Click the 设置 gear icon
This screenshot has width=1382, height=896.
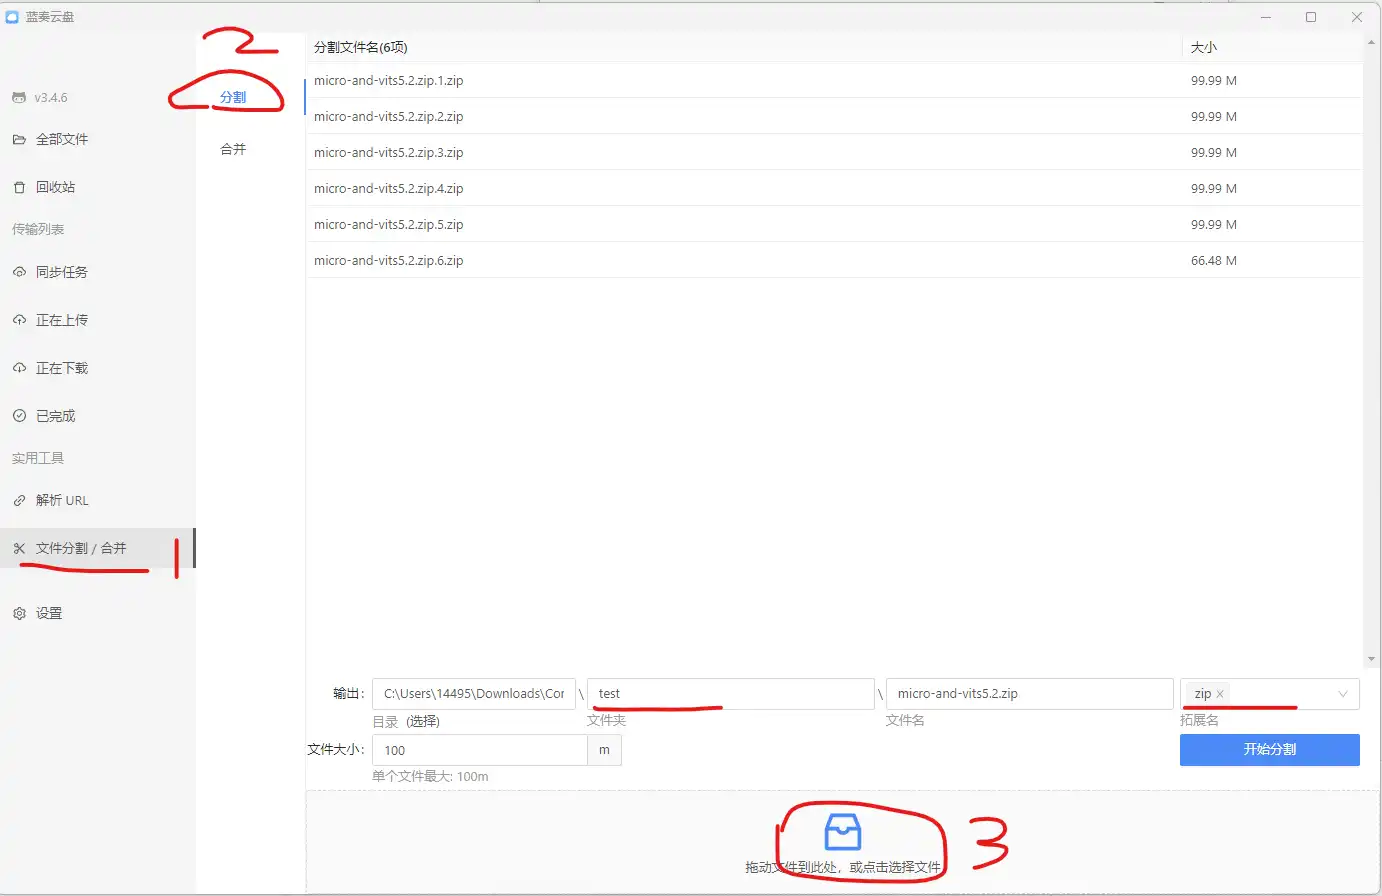[19, 614]
